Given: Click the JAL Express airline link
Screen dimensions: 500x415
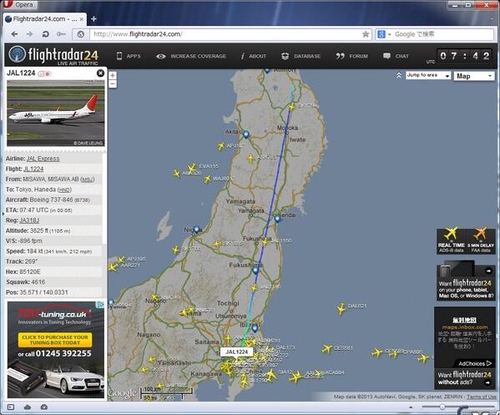Looking at the screenshot, I should point(43,159).
